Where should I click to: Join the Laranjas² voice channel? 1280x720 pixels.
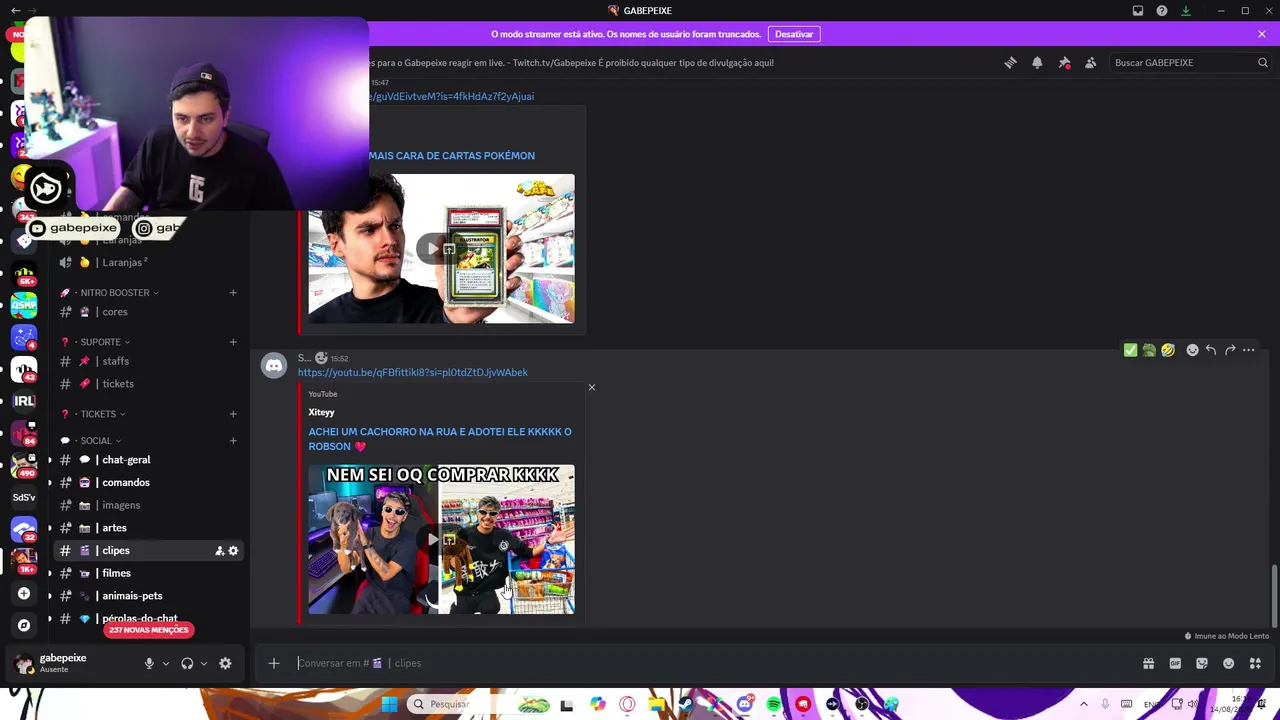tap(148, 263)
